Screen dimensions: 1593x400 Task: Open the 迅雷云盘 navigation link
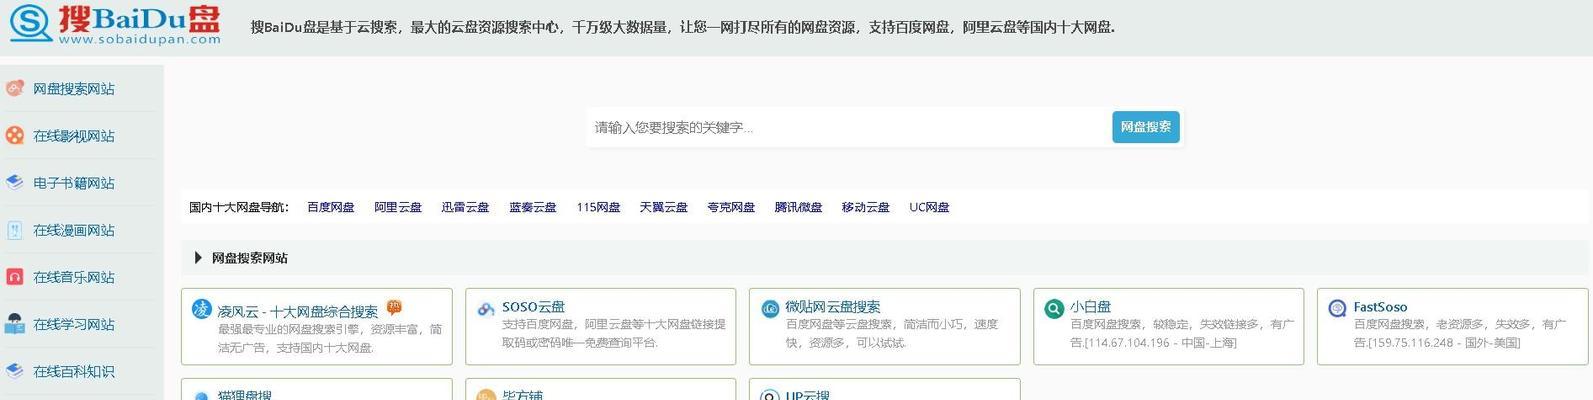[465, 207]
